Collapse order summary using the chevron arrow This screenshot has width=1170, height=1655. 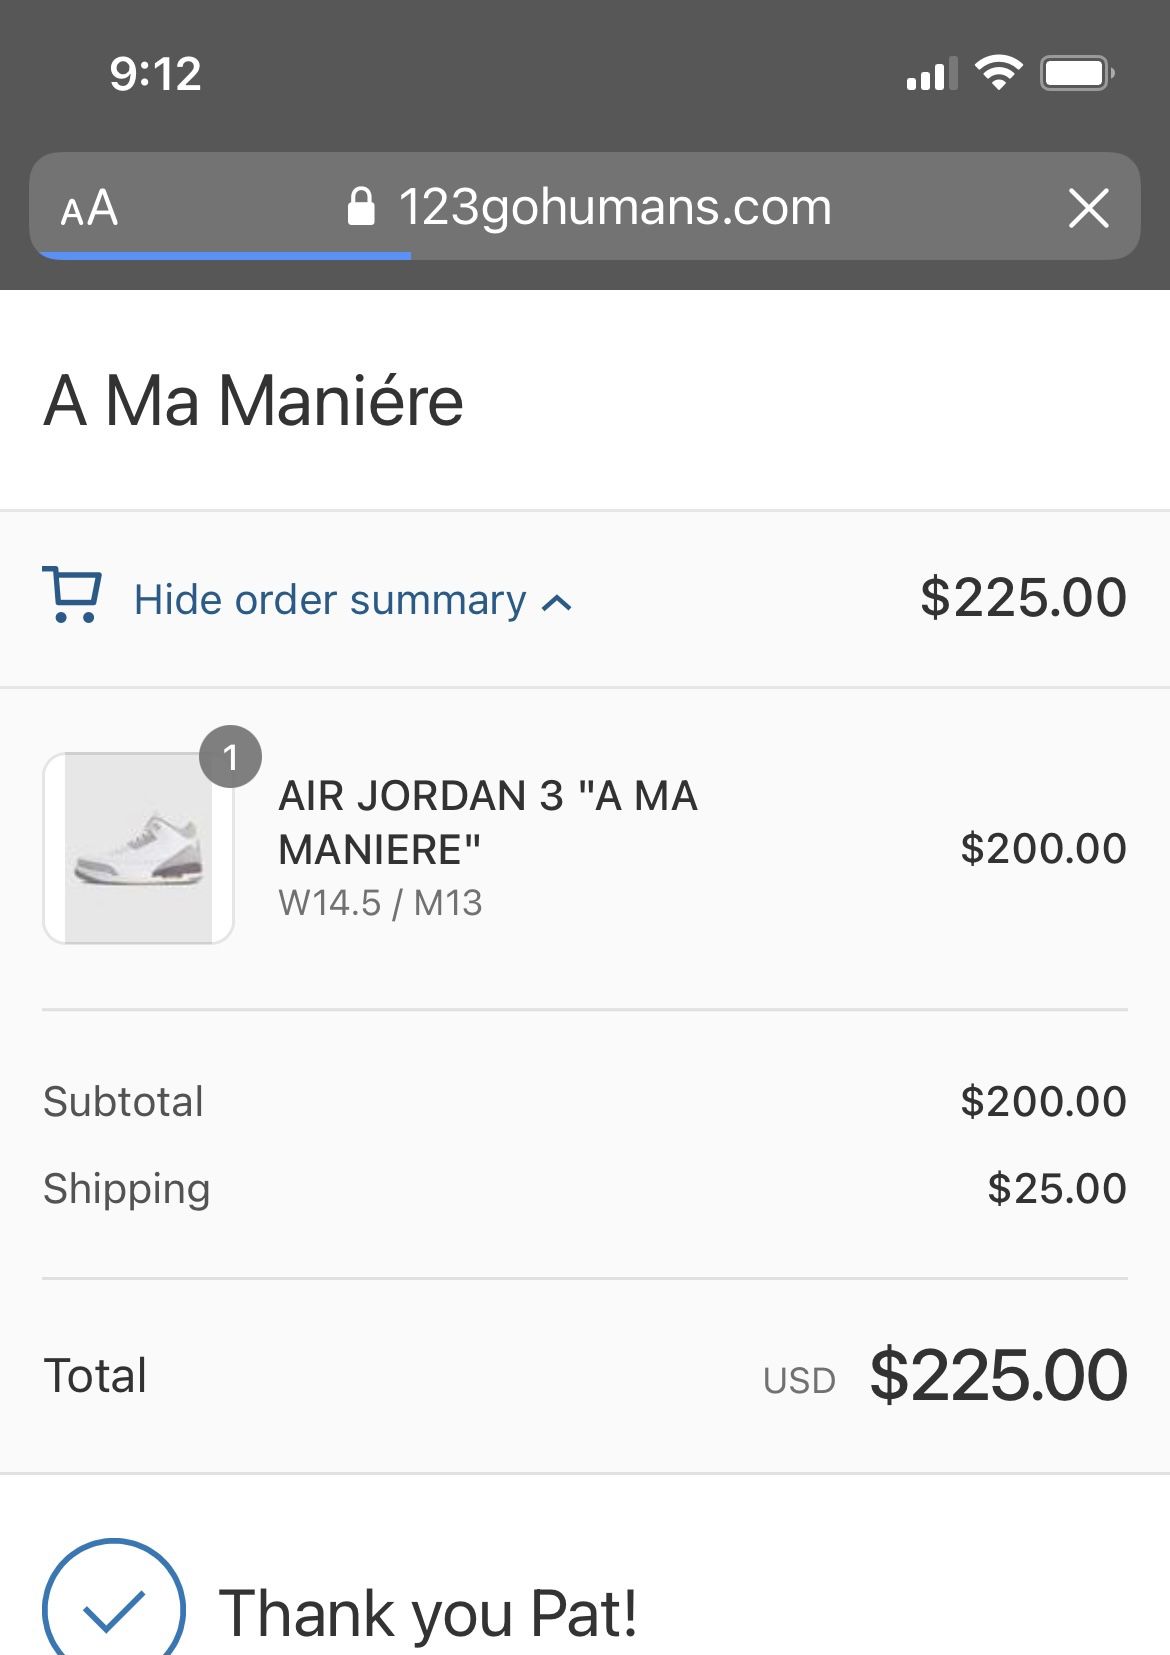[x=557, y=603]
